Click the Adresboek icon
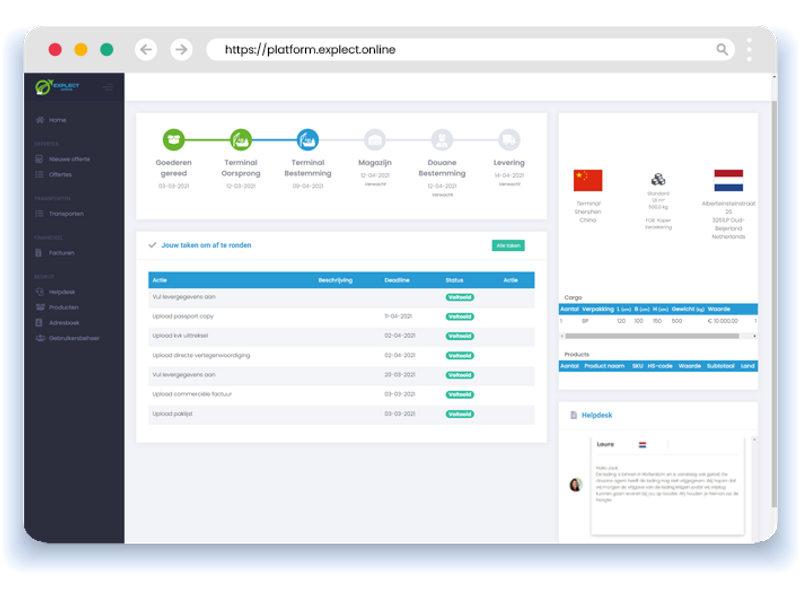The width and height of the screenshot is (800, 600). pos(42,322)
